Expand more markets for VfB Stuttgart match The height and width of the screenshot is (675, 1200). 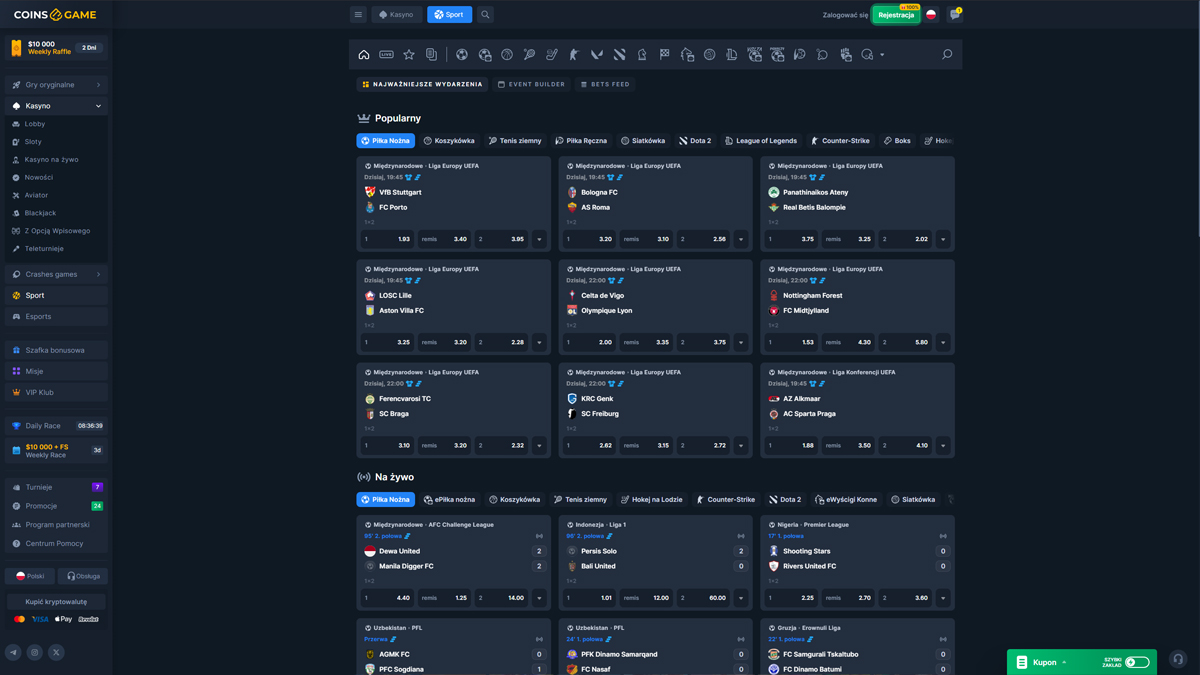539,239
